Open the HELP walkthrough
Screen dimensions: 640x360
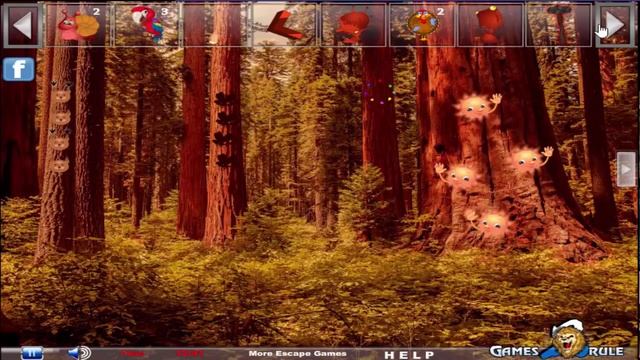coord(409,355)
